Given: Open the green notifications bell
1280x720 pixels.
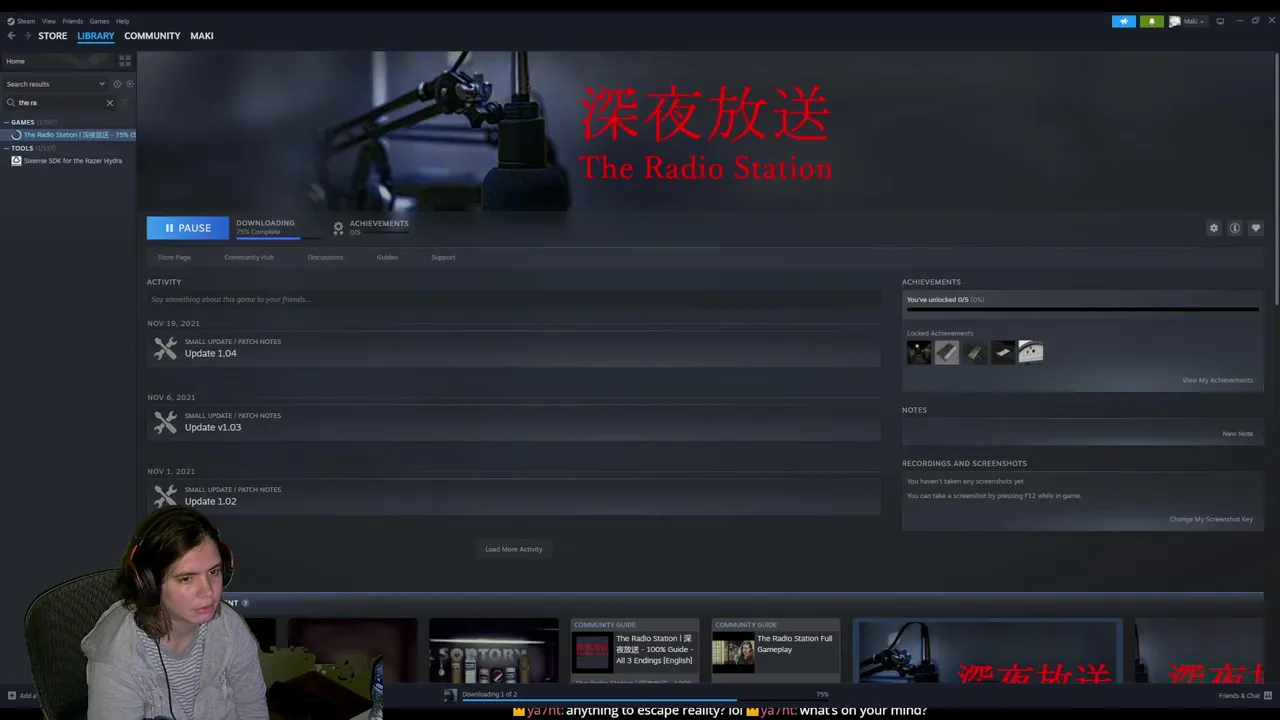Looking at the screenshot, I should coord(1151,21).
